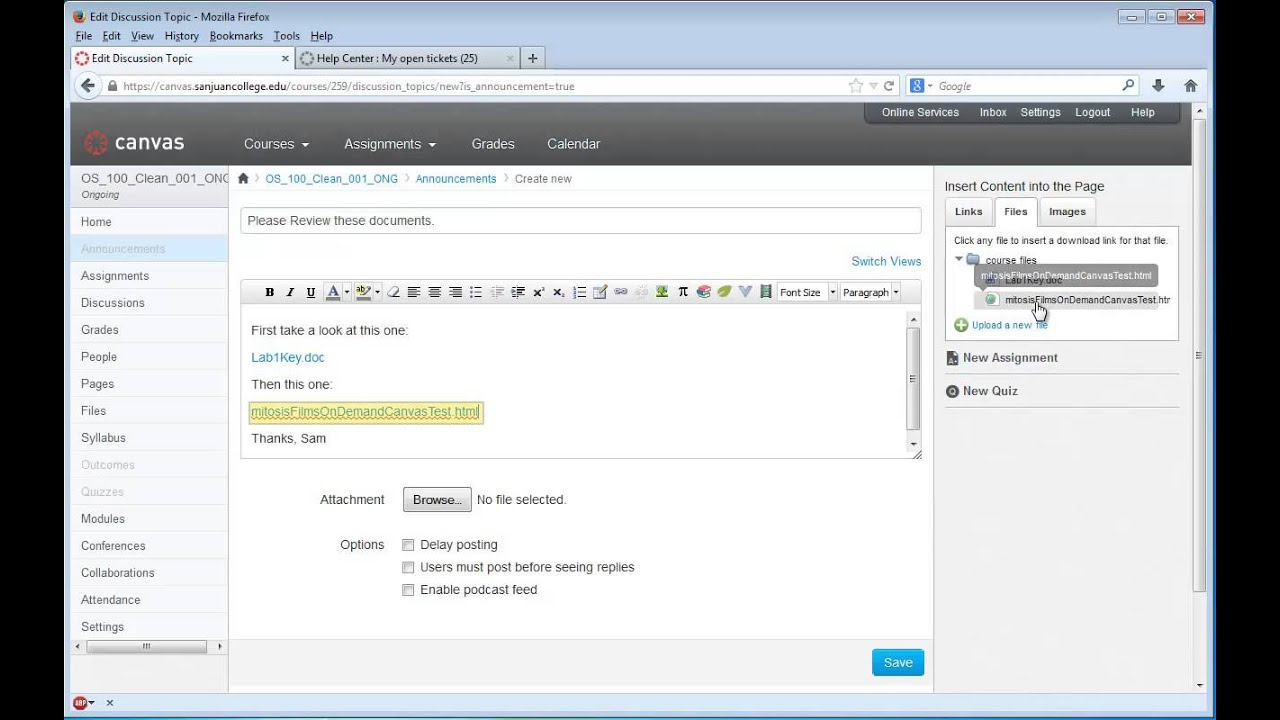Select mitosisFilmsOnDemandCanvasTest file in tree
1280x720 pixels.
coord(1086,300)
